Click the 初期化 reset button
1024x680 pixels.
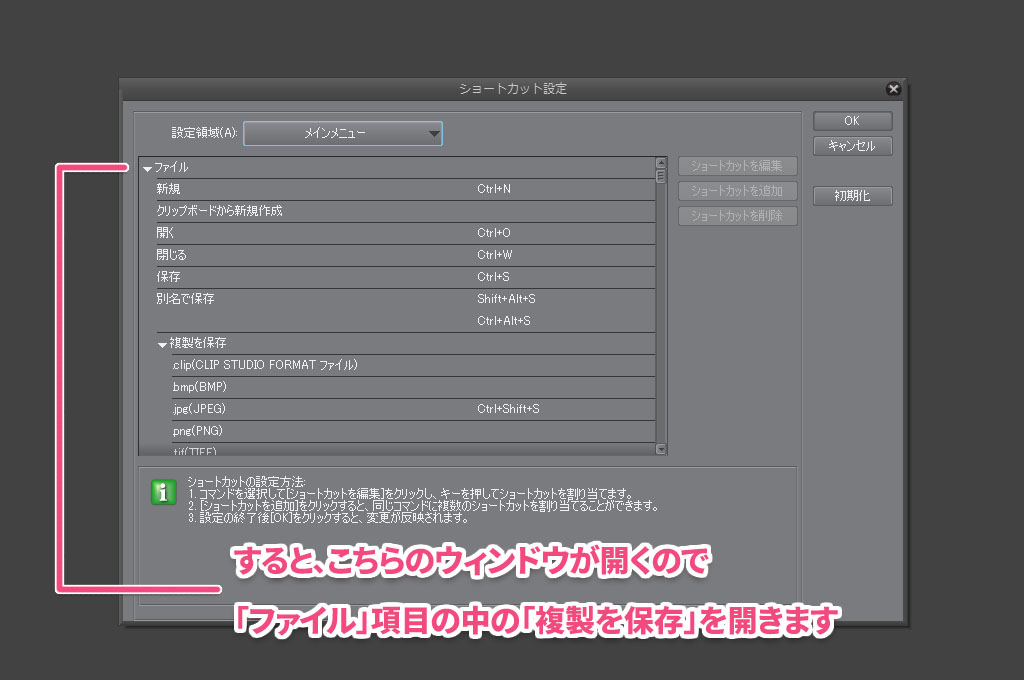(x=852, y=196)
